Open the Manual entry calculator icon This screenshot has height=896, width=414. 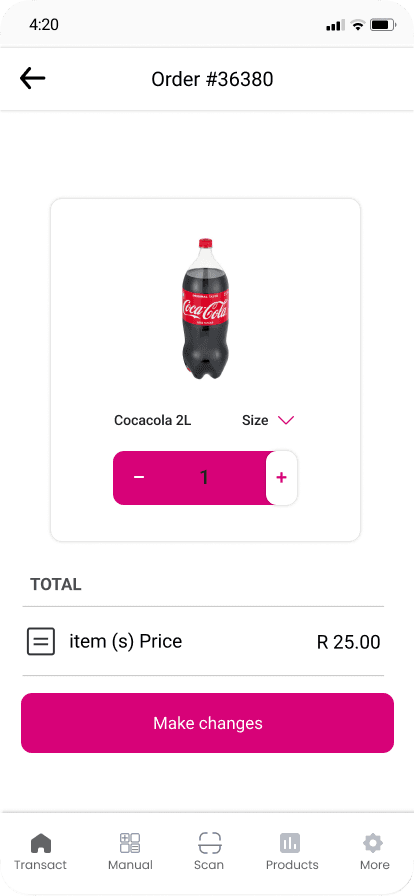[130, 842]
